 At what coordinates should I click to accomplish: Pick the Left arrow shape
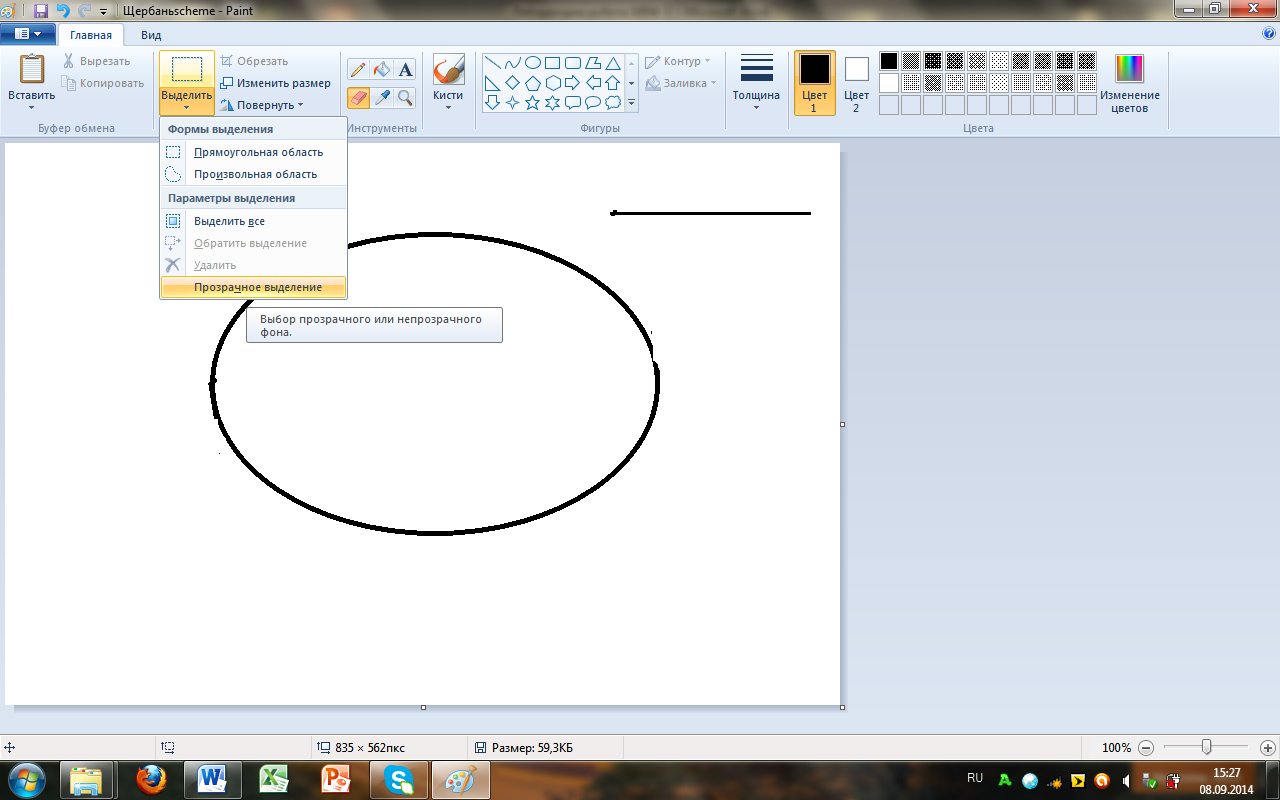[593, 83]
